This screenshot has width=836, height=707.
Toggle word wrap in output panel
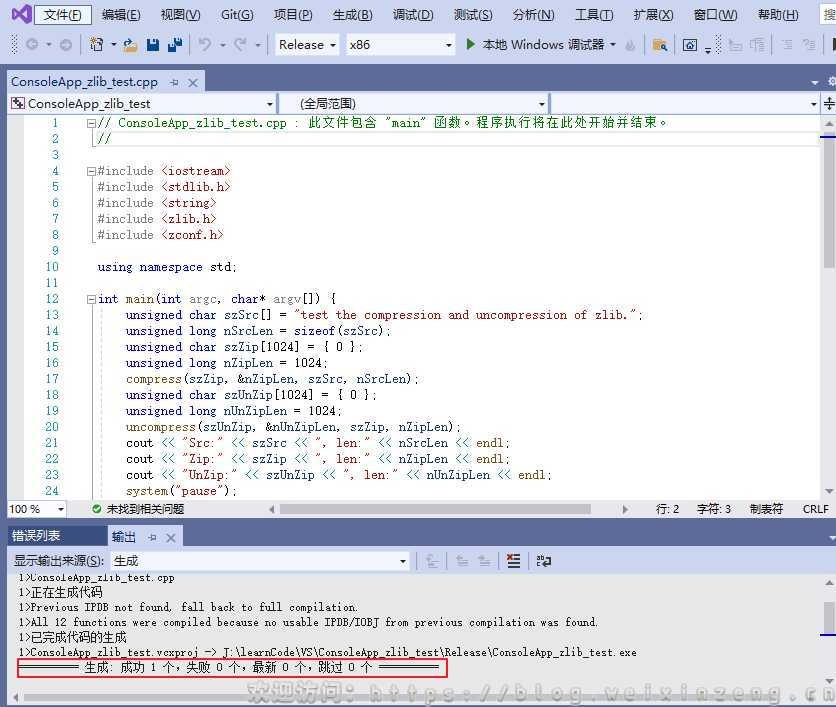point(544,561)
